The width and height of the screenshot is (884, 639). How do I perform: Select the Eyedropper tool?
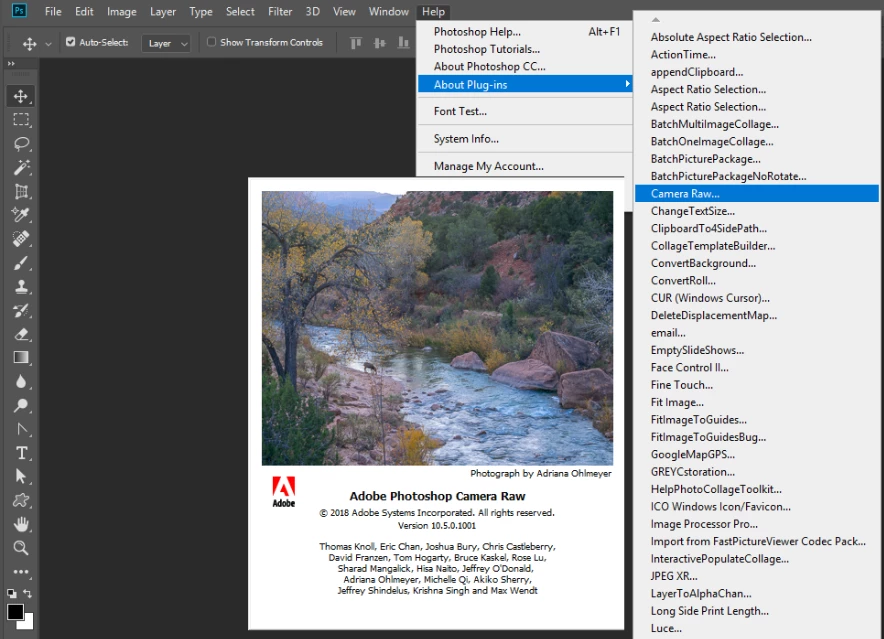point(21,215)
